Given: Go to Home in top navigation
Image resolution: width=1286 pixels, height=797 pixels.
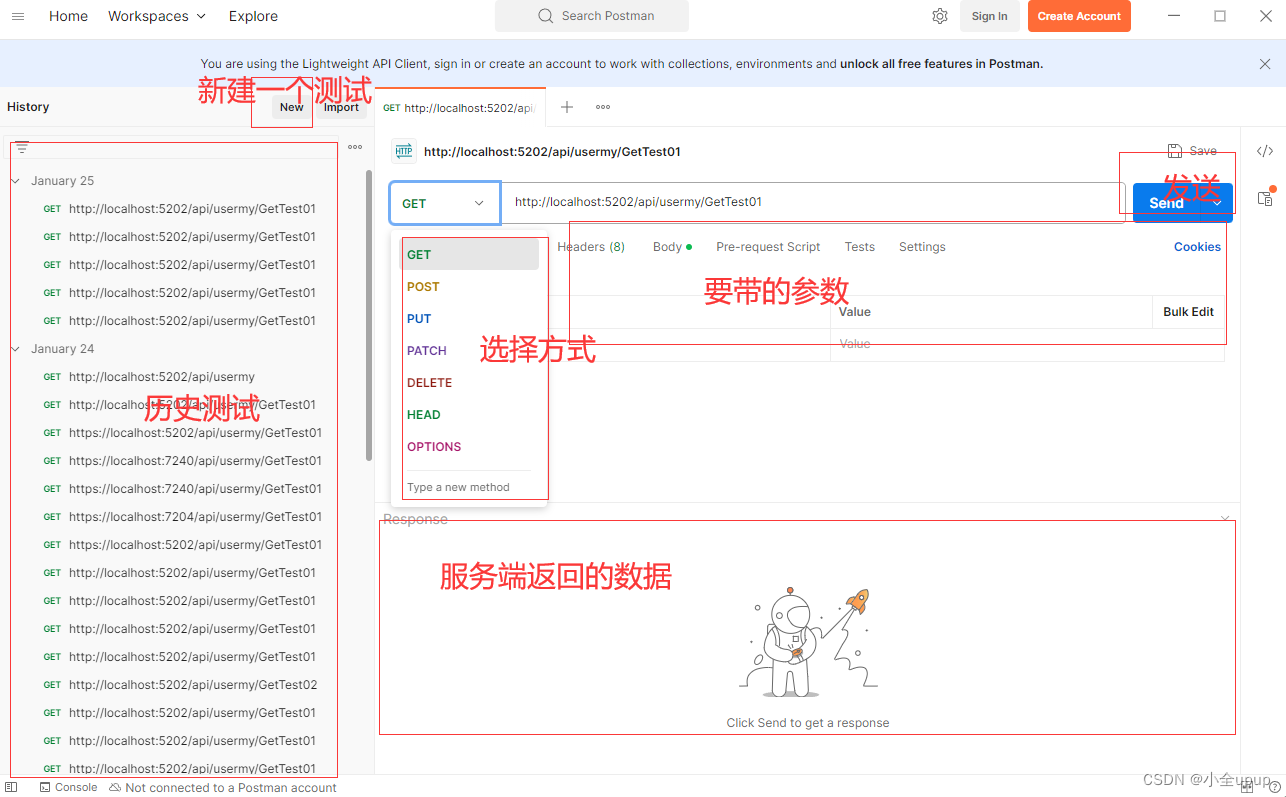Looking at the screenshot, I should [x=68, y=16].
